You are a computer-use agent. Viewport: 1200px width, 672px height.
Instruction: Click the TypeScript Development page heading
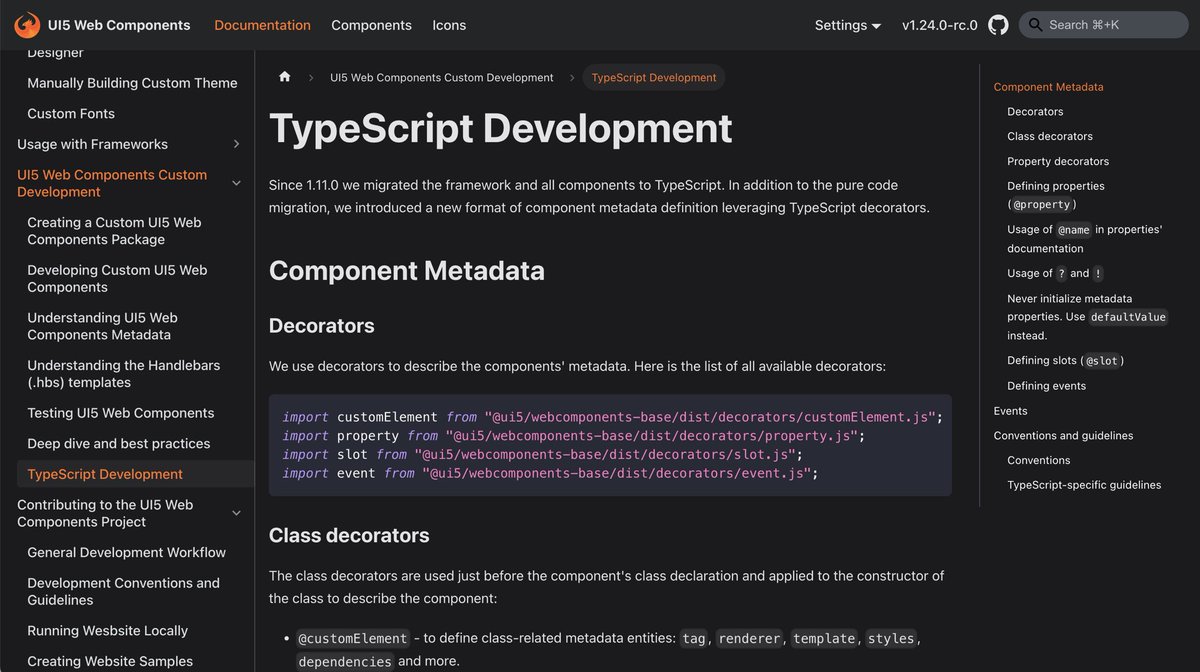click(501, 129)
